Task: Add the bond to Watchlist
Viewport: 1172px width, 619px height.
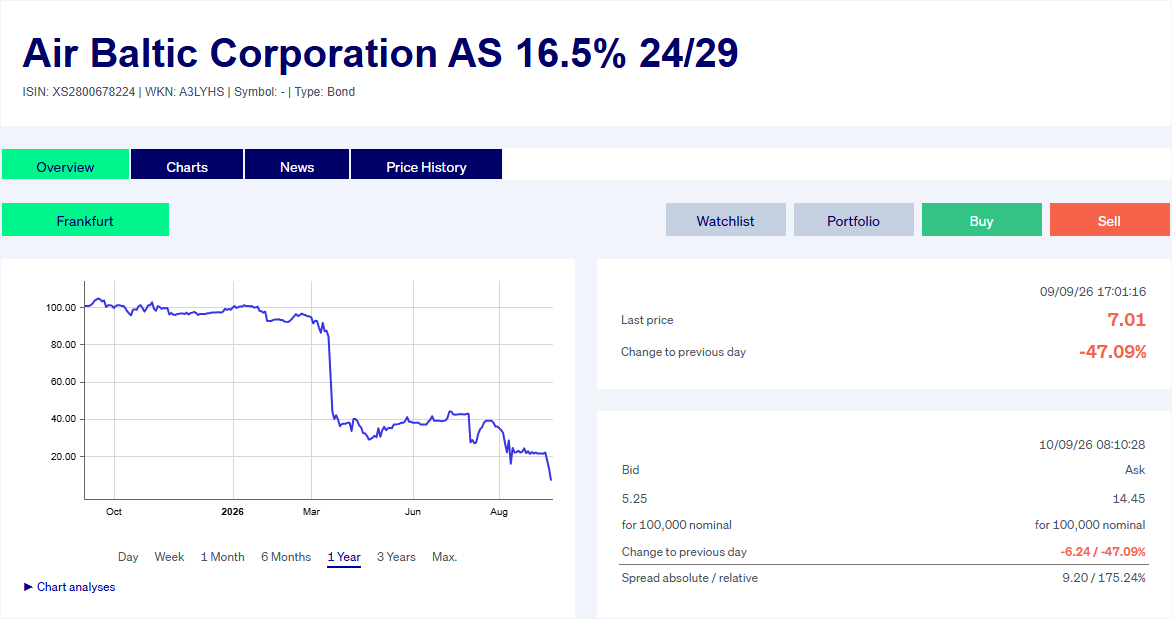Action: [726, 220]
